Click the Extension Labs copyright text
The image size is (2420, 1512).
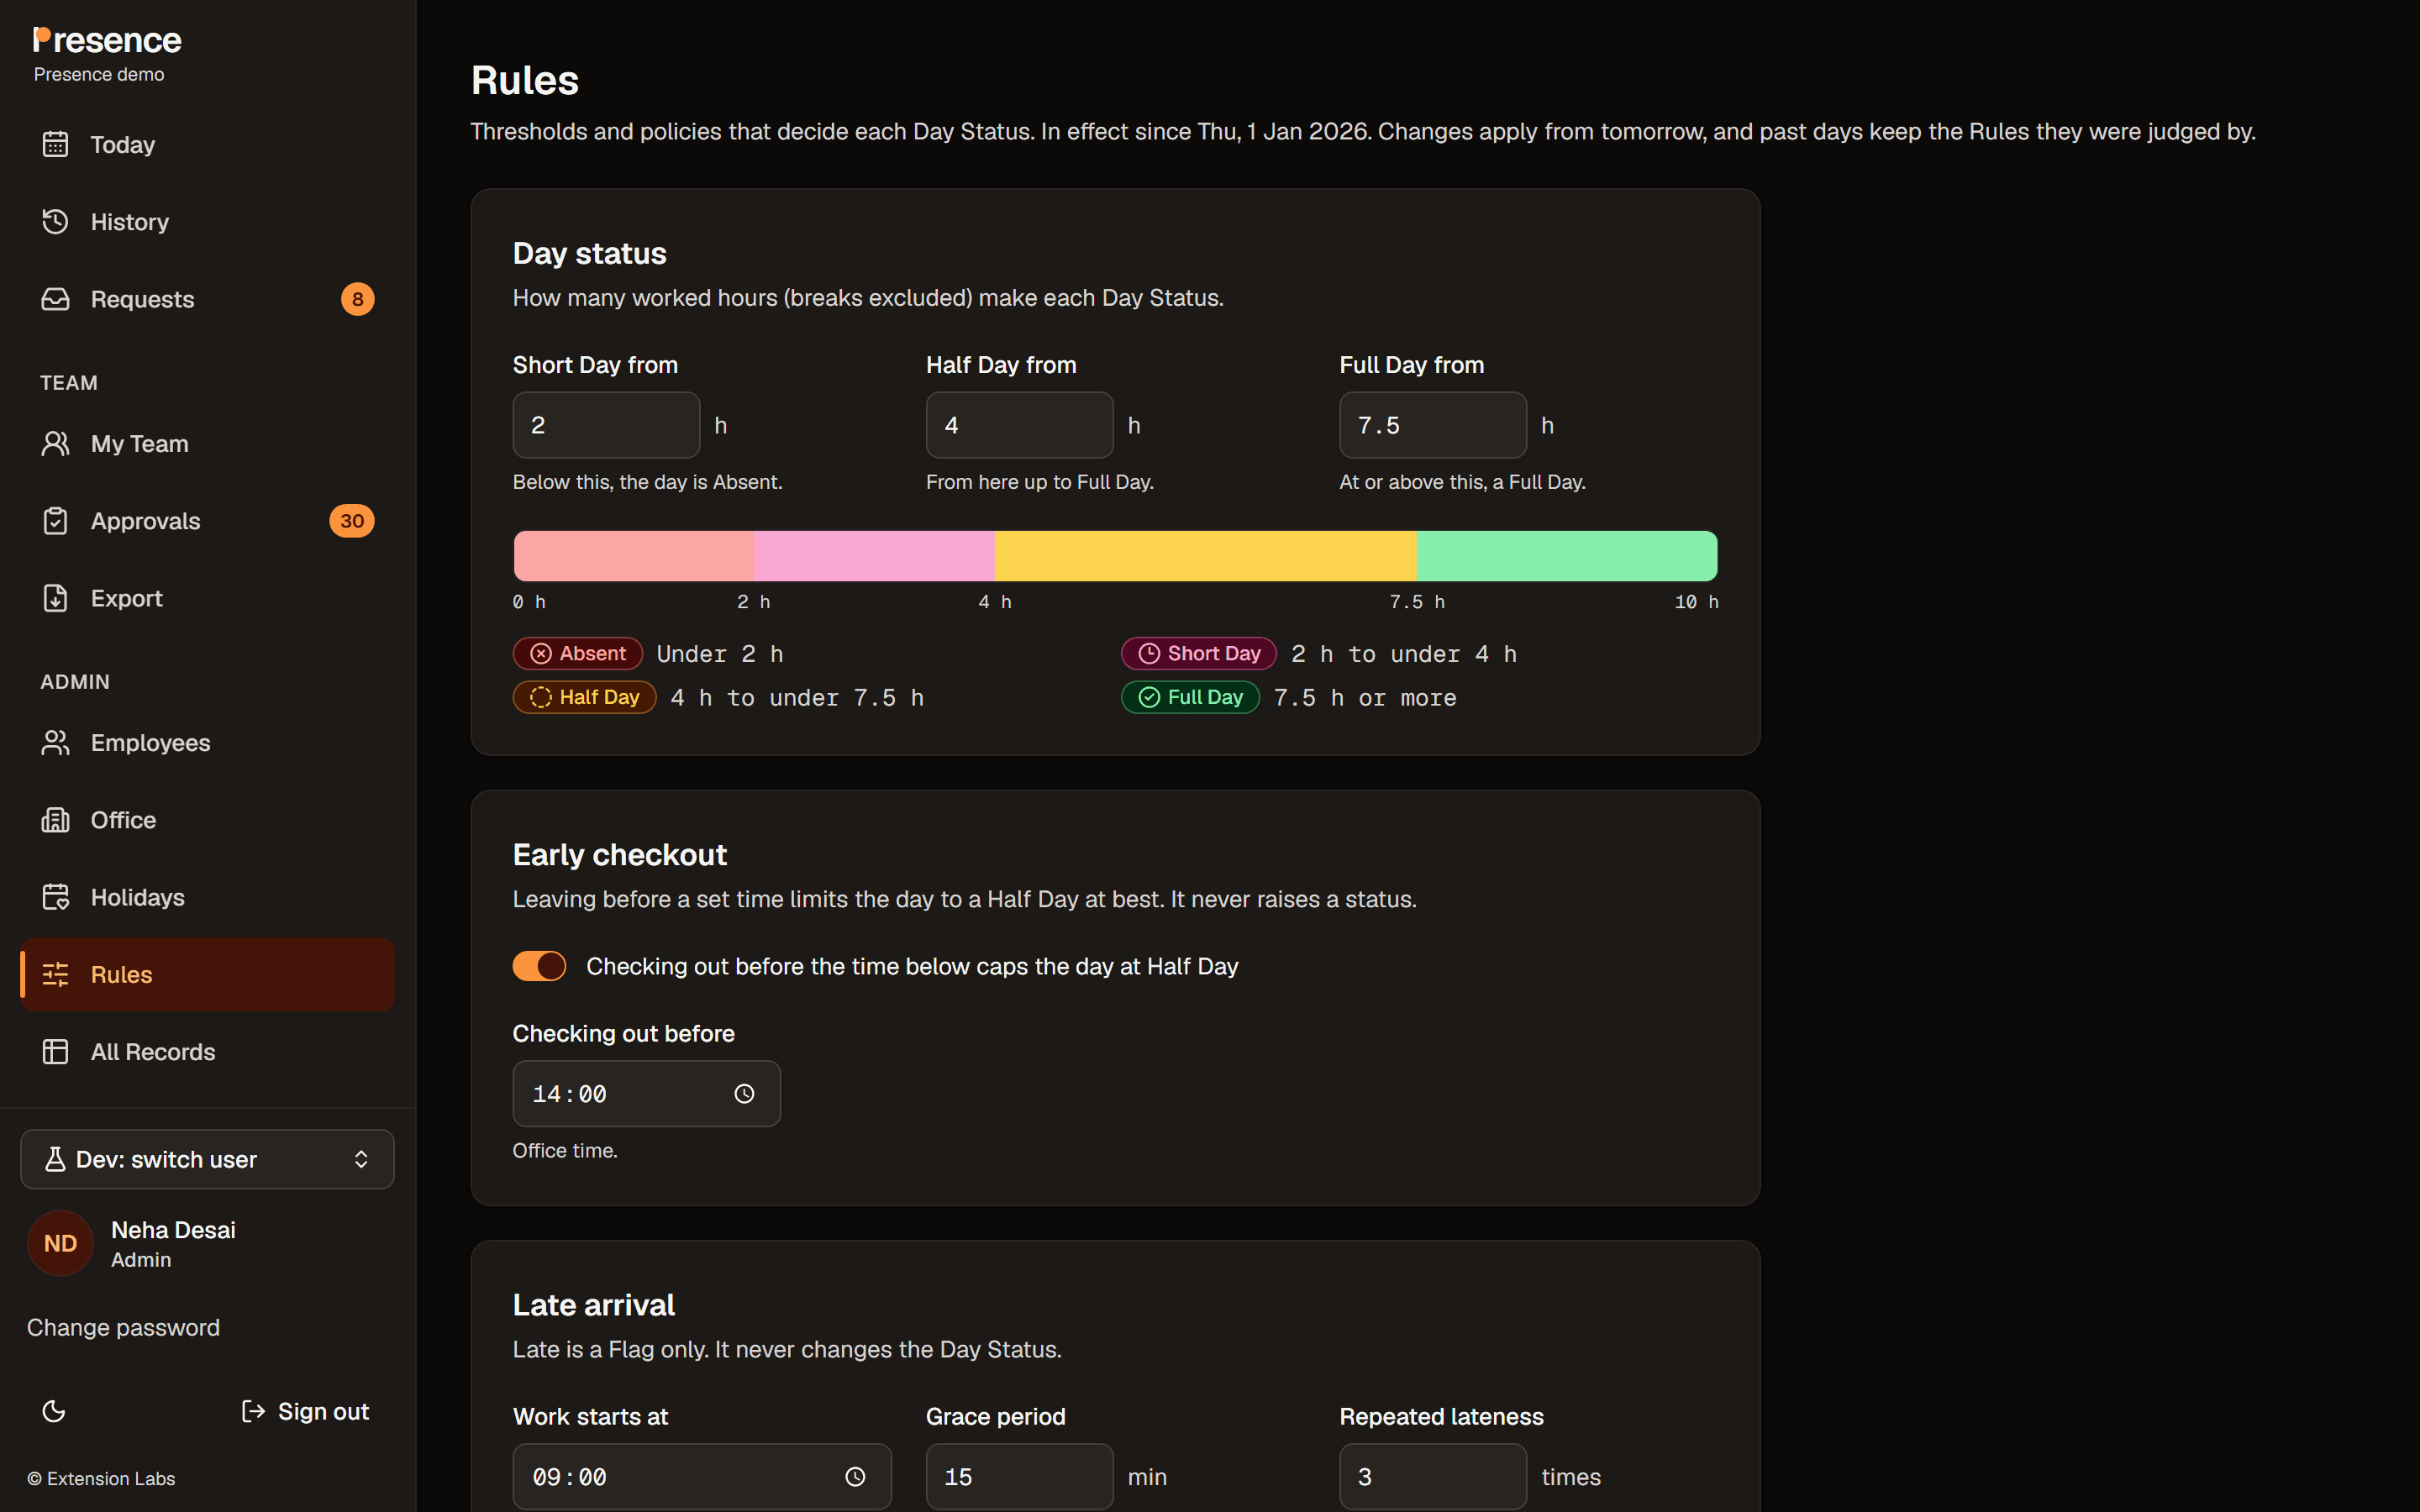pyautogui.click(x=101, y=1478)
